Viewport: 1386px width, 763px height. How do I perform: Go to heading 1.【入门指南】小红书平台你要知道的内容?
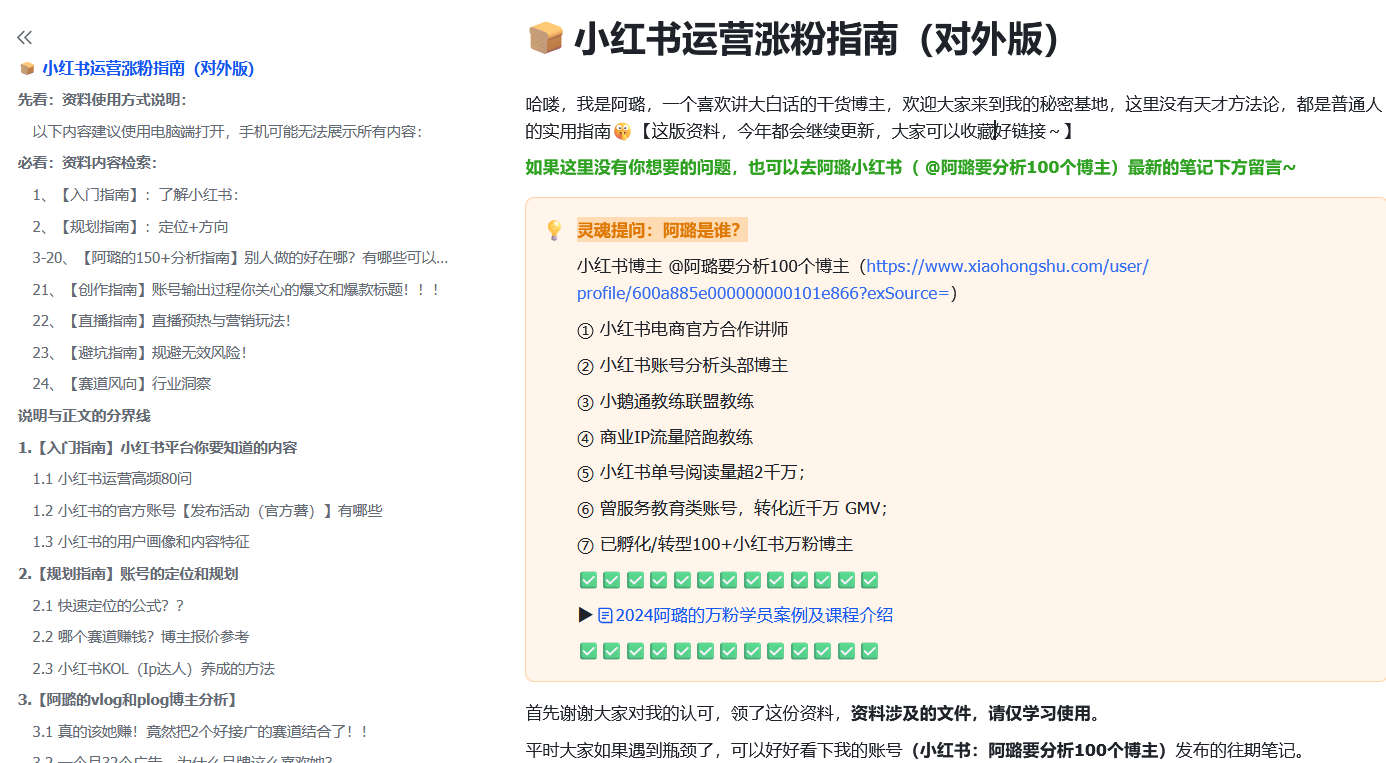(x=157, y=448)
